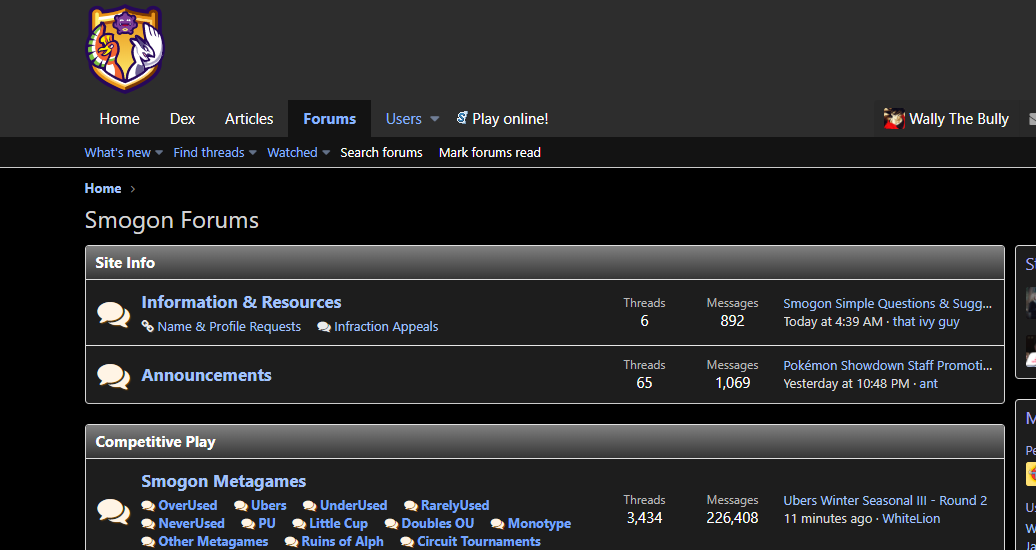Click the Smogon shield logo
Viewport: 1036px width, 550px height.
pos(126,49)
